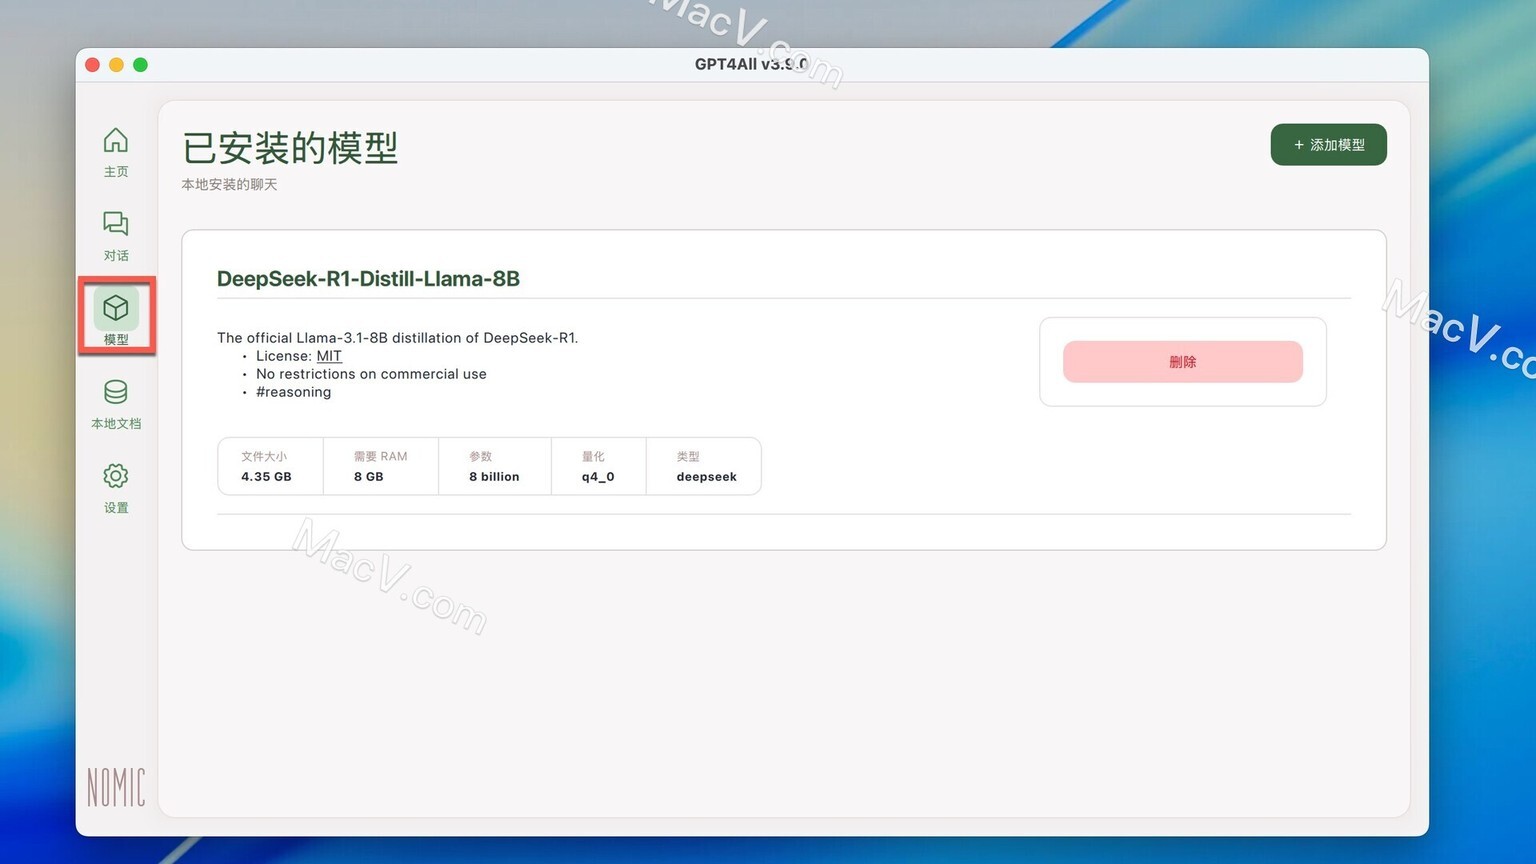Click the 4.35 GB file size value
The height and width of the screenshot is (864, 1536).
click(x=266, y=477)
